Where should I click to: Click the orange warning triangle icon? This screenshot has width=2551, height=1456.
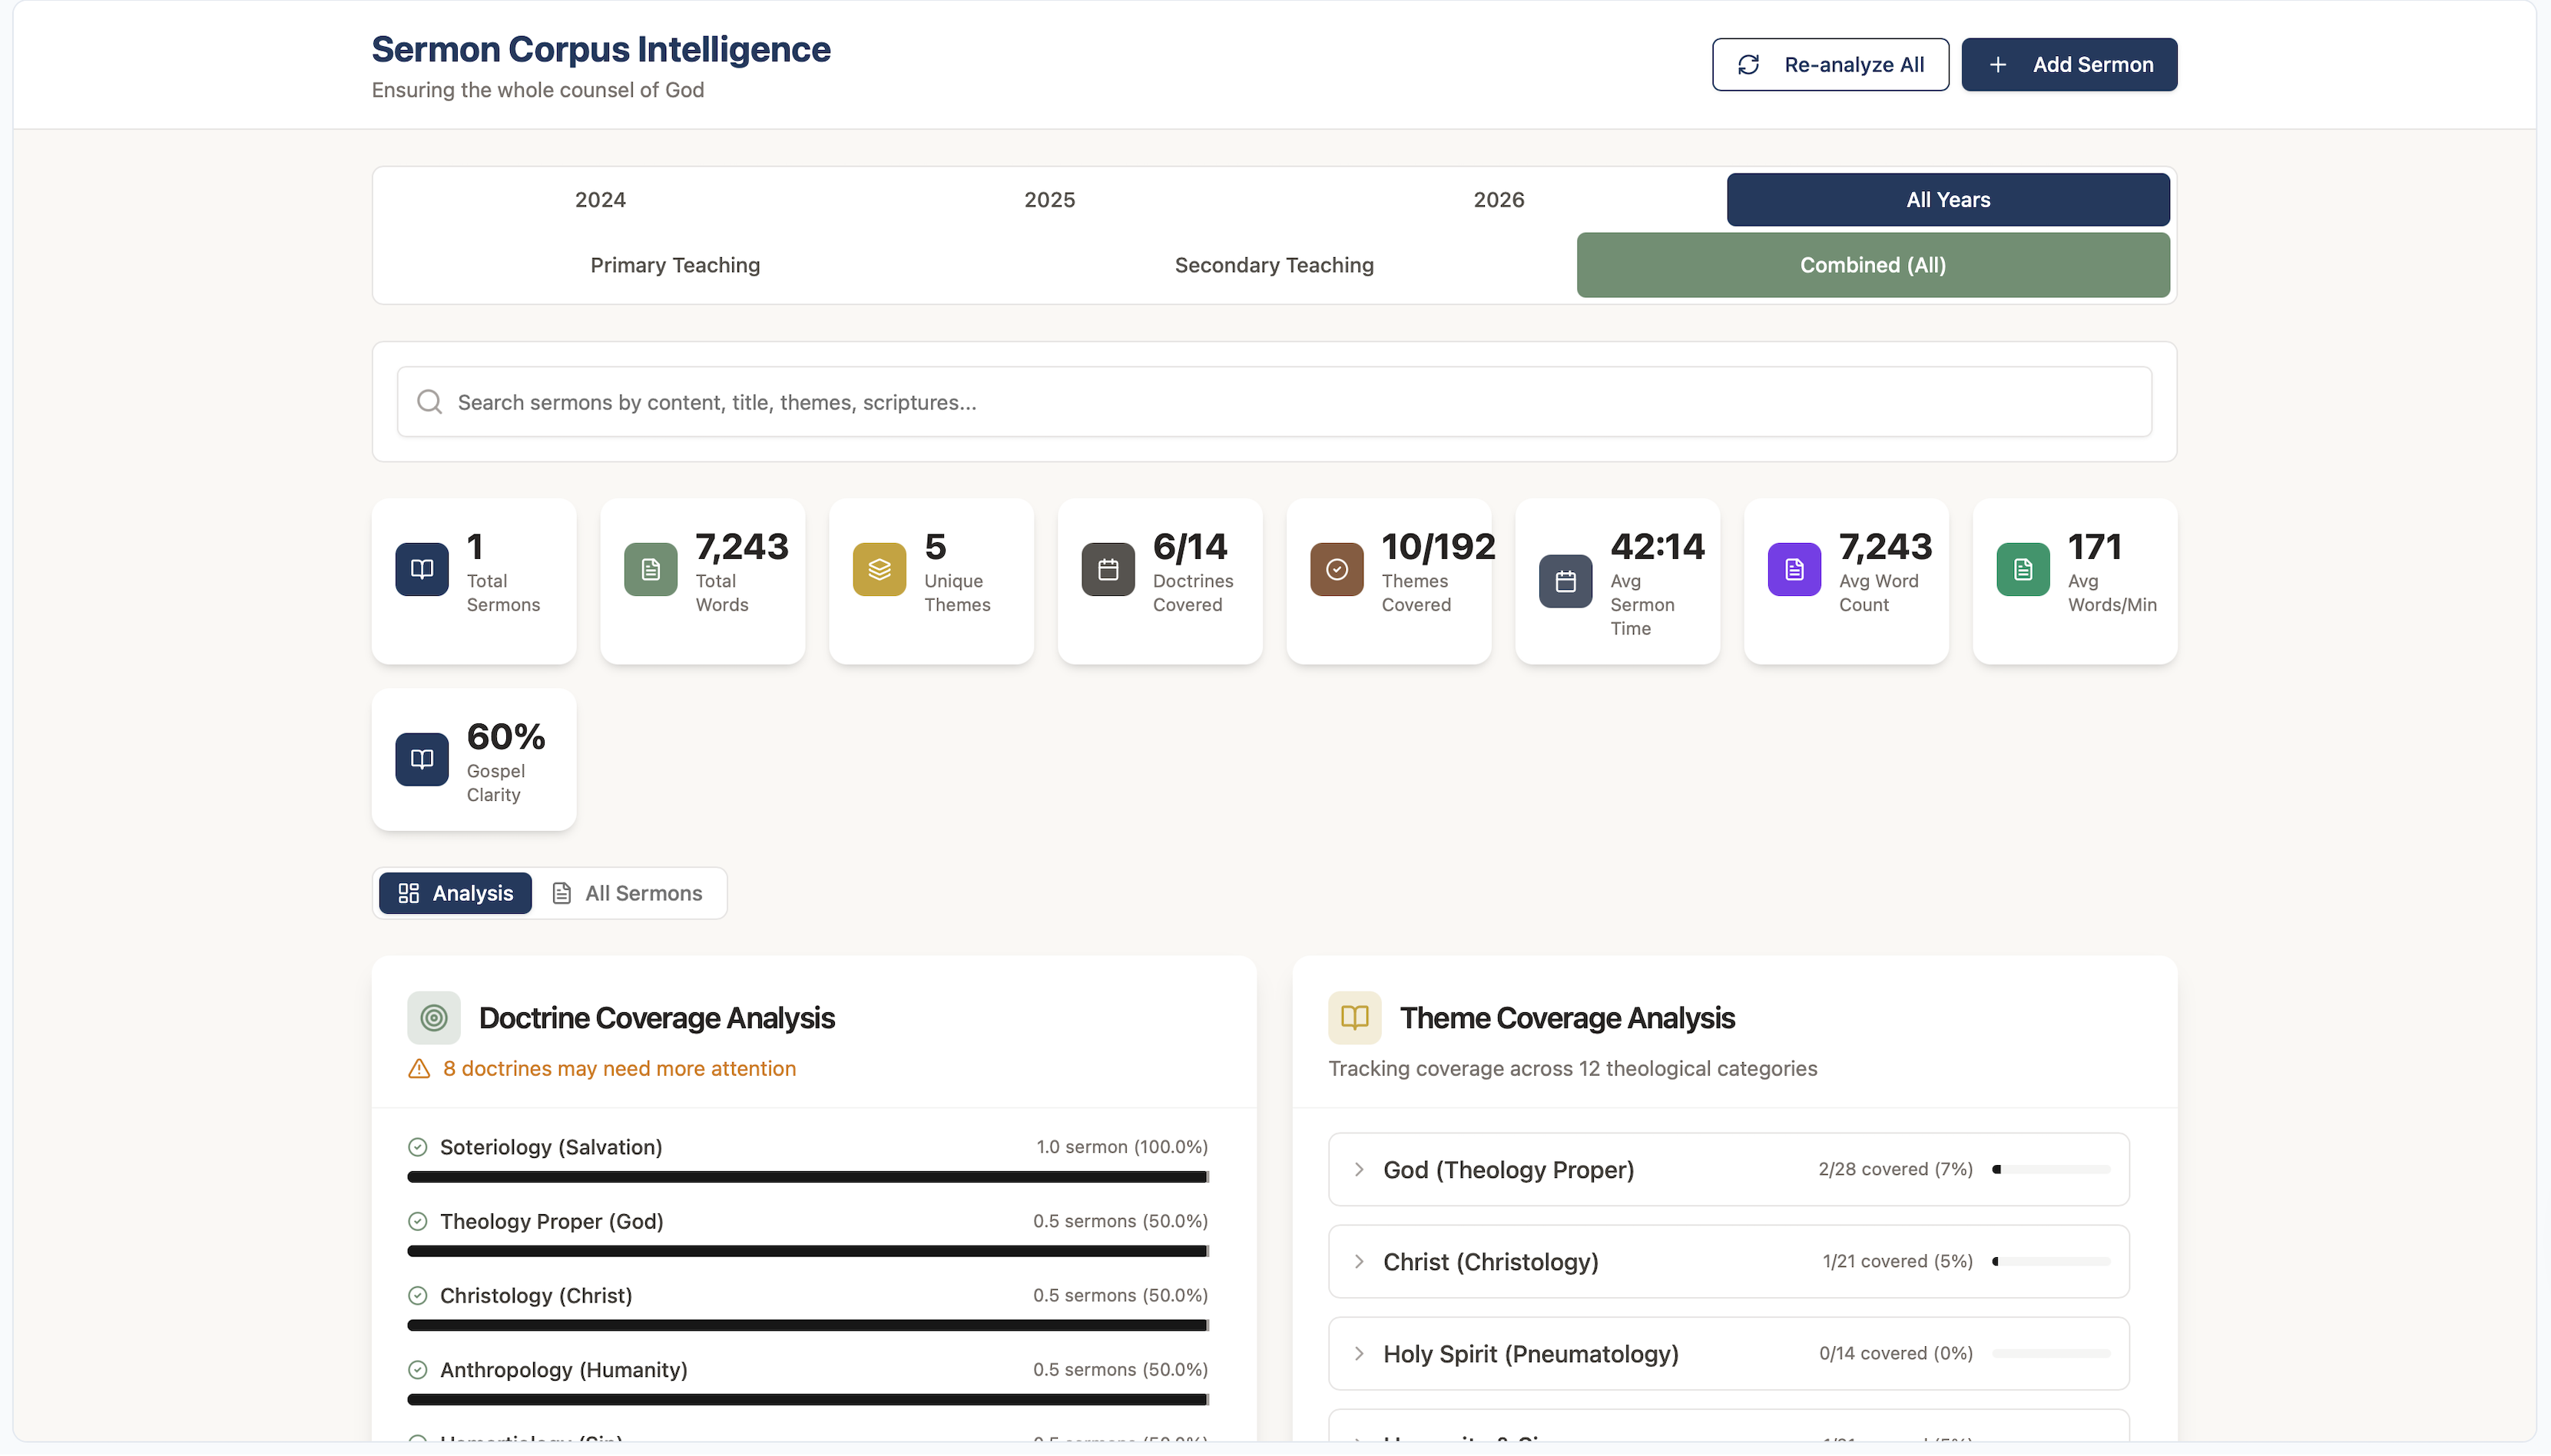tap(419, 1069)
